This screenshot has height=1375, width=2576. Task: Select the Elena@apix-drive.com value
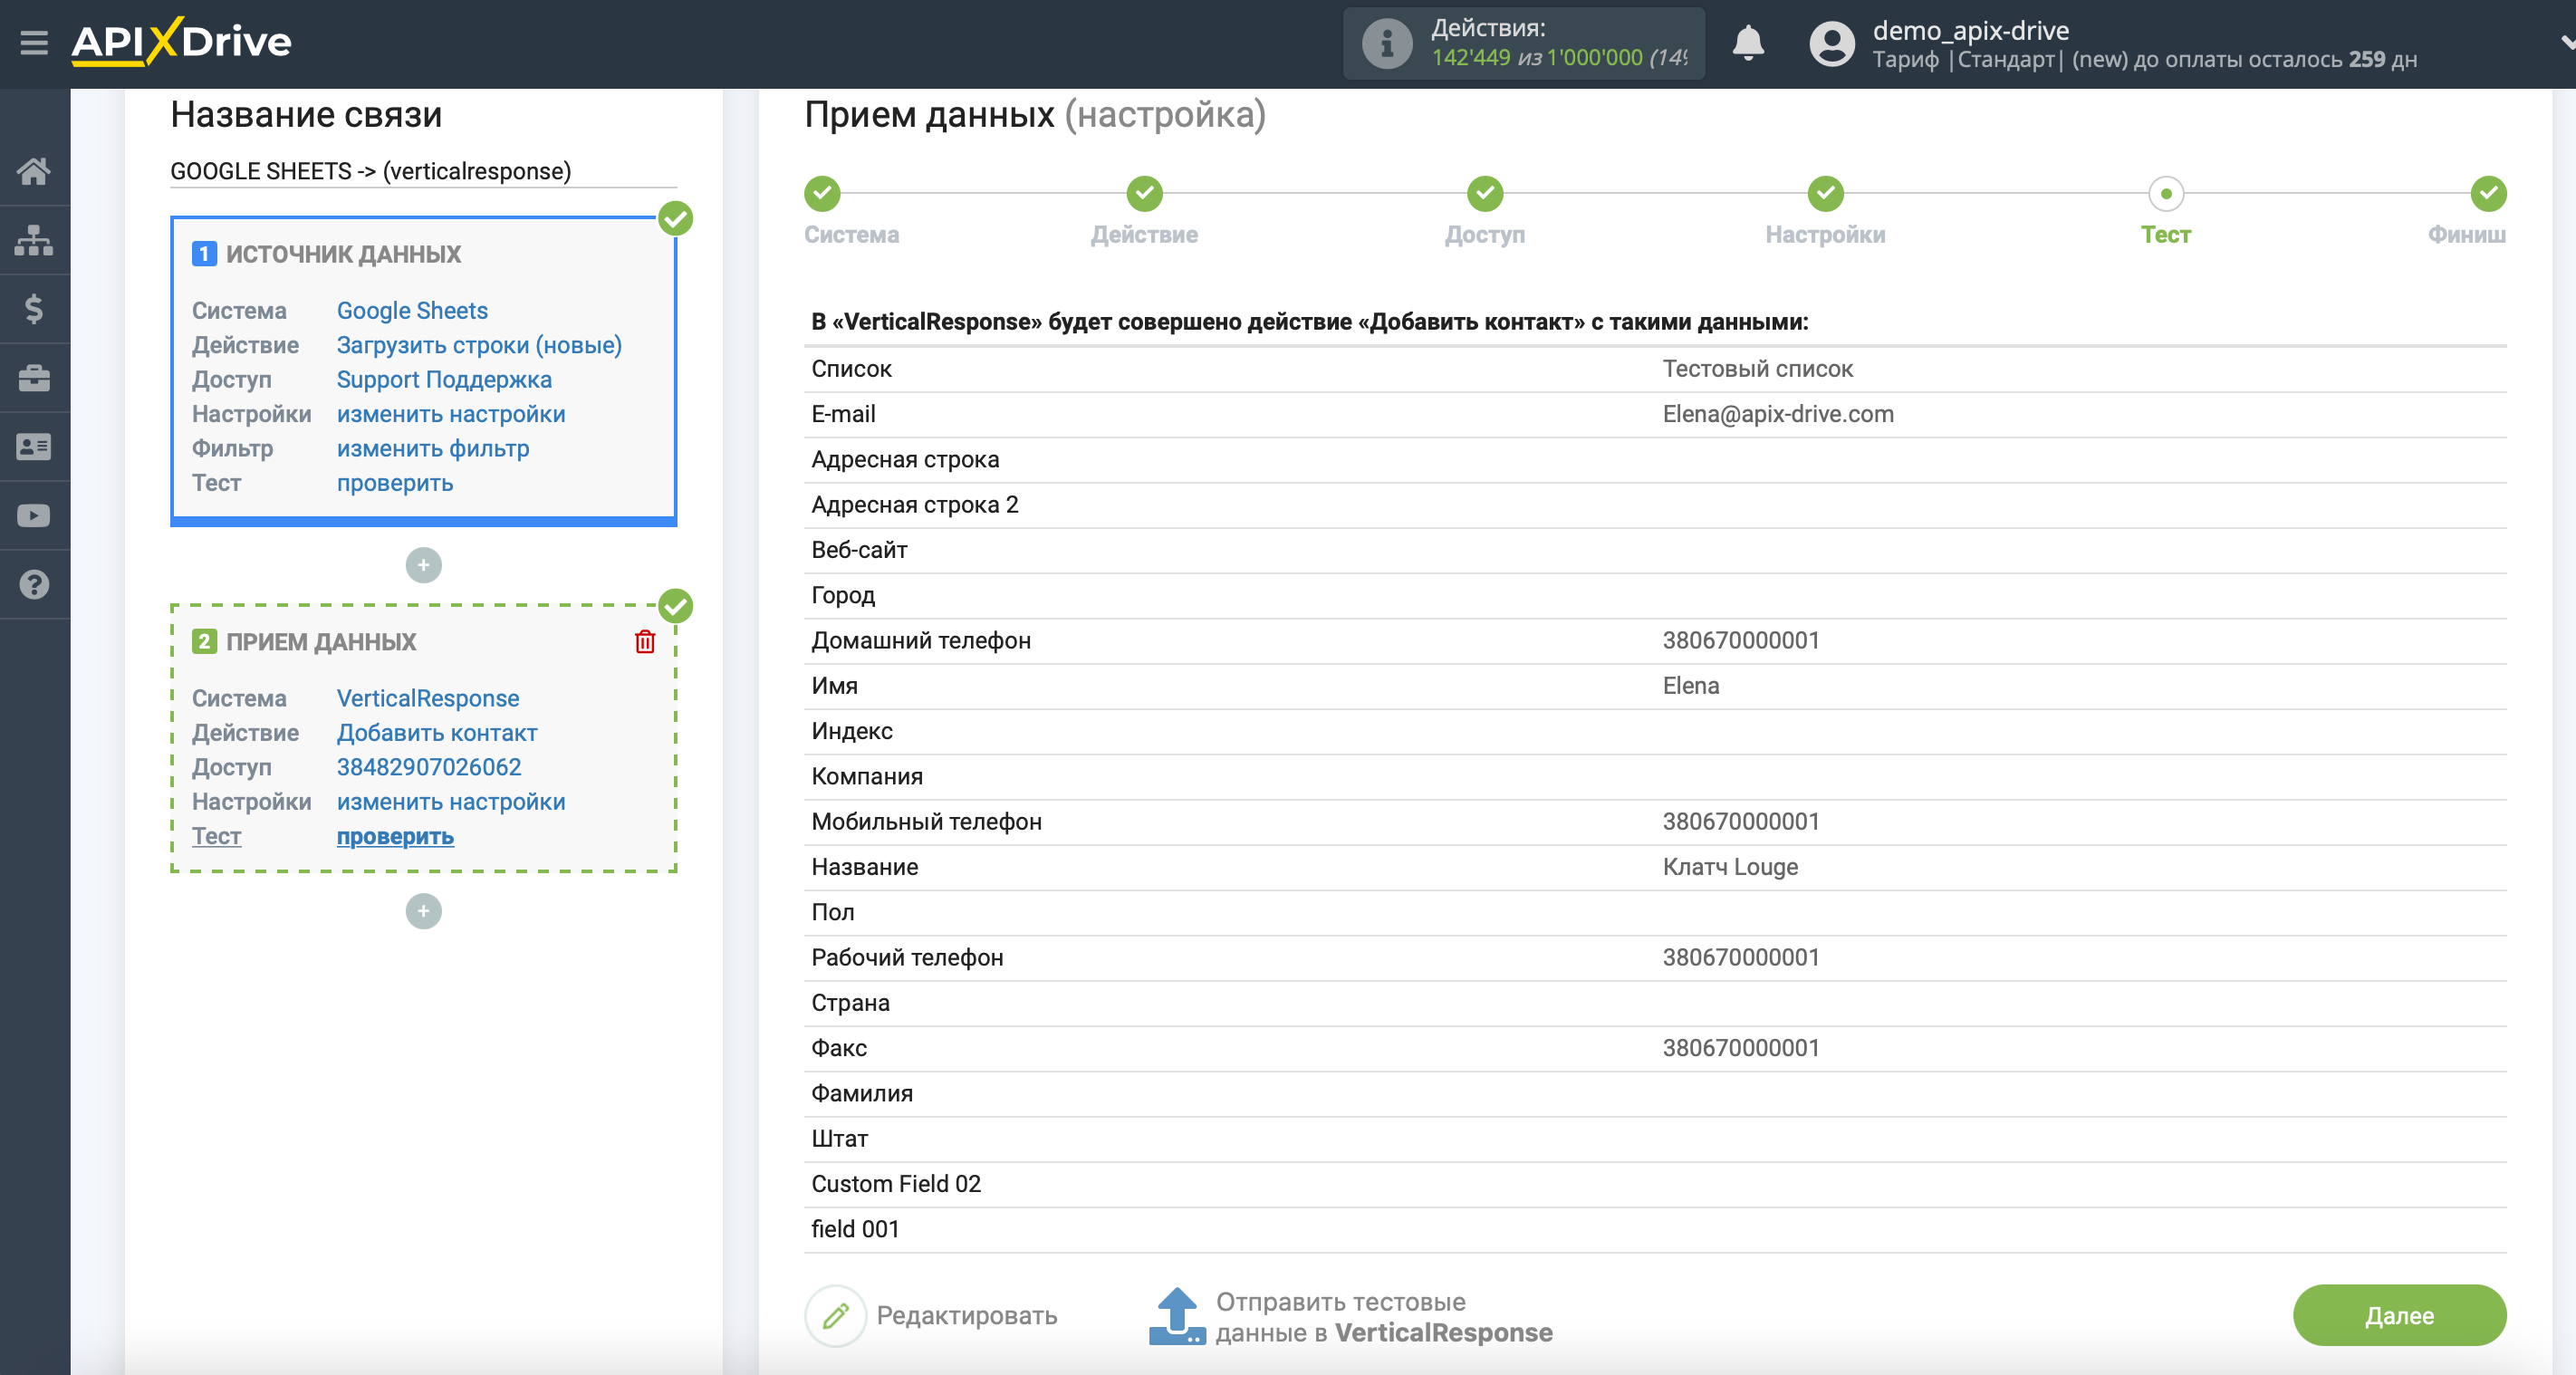1778,414
